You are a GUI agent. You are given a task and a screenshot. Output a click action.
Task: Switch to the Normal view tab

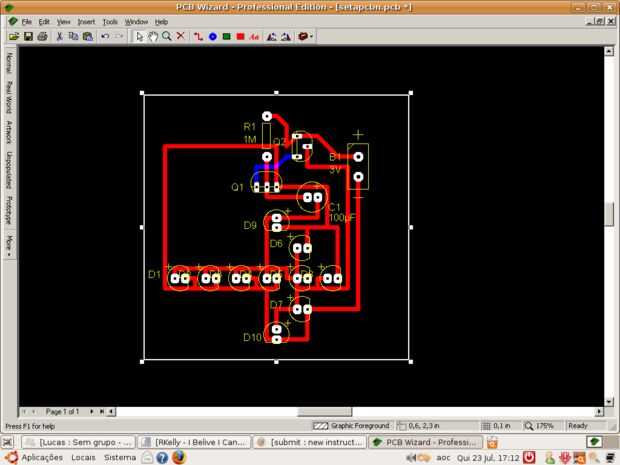click(x=9, y=62)
